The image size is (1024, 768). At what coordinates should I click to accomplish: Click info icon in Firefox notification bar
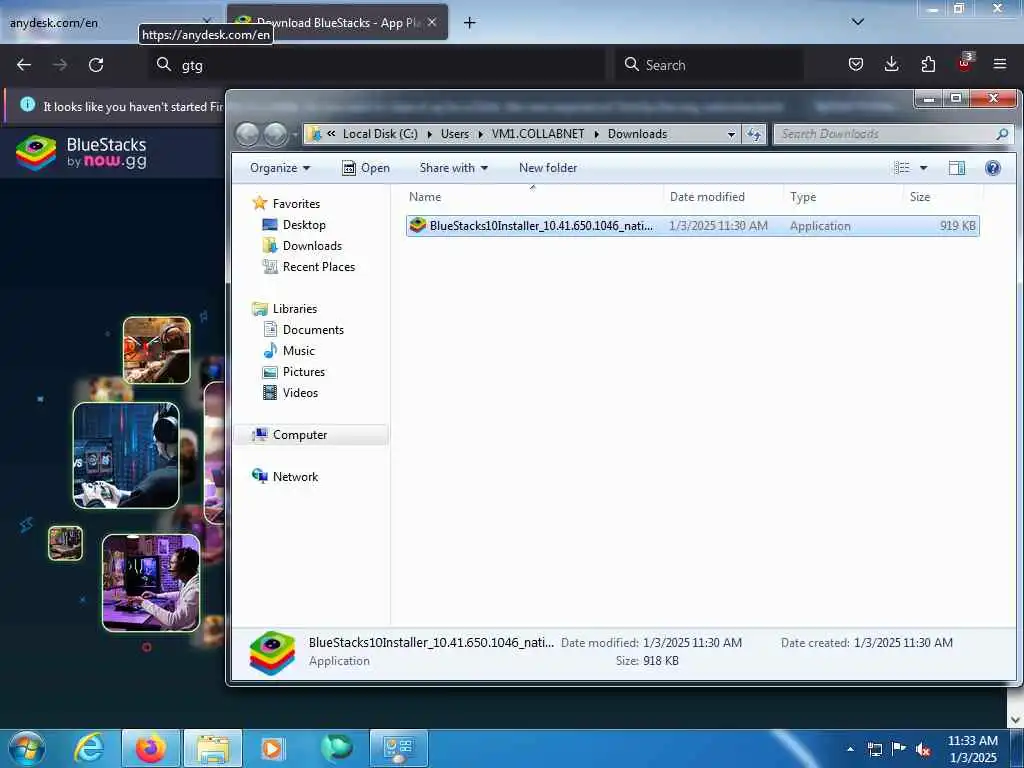point(27,104)
